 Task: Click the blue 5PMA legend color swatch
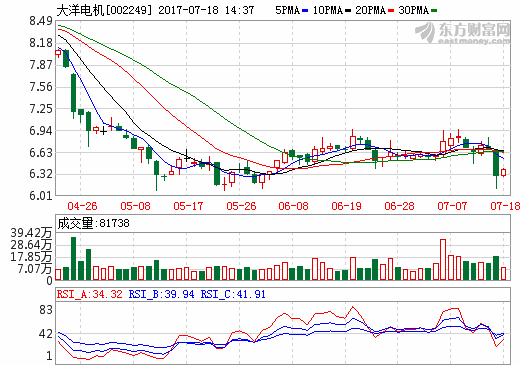(305, 11)
